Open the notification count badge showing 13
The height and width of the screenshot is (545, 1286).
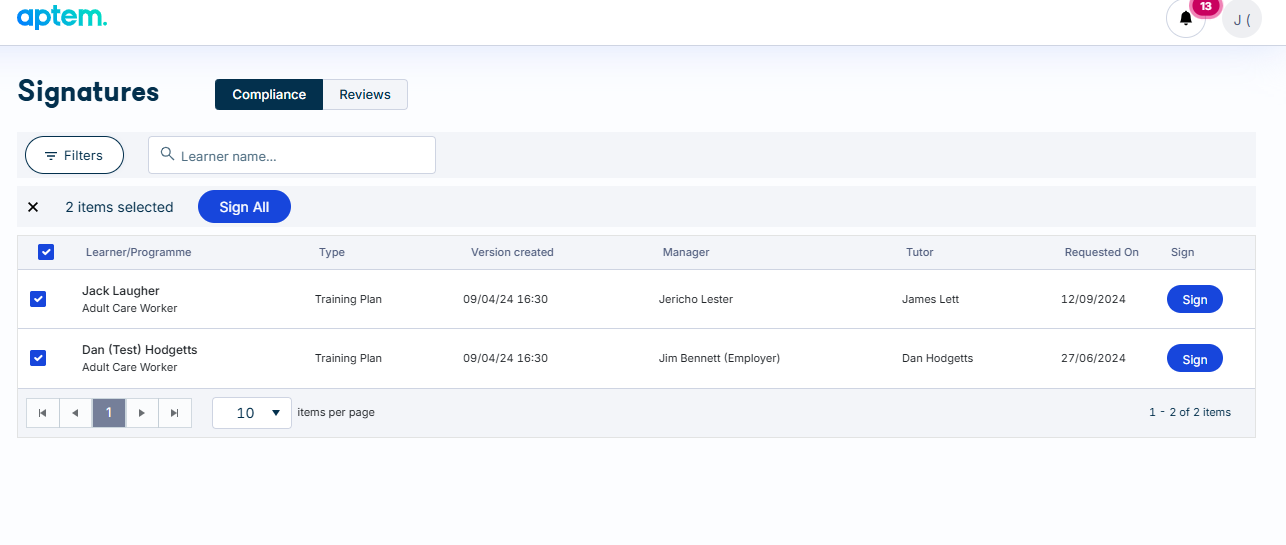[x=1206, y=6]
